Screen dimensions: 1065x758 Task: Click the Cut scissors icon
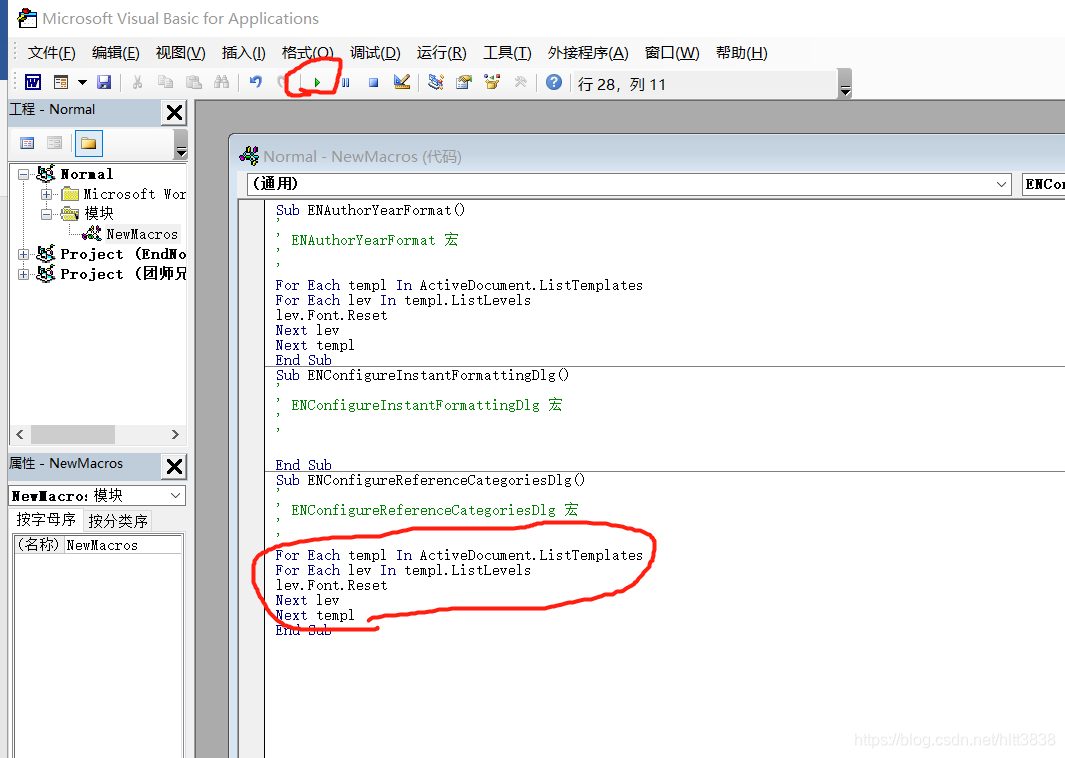[137, 82]
